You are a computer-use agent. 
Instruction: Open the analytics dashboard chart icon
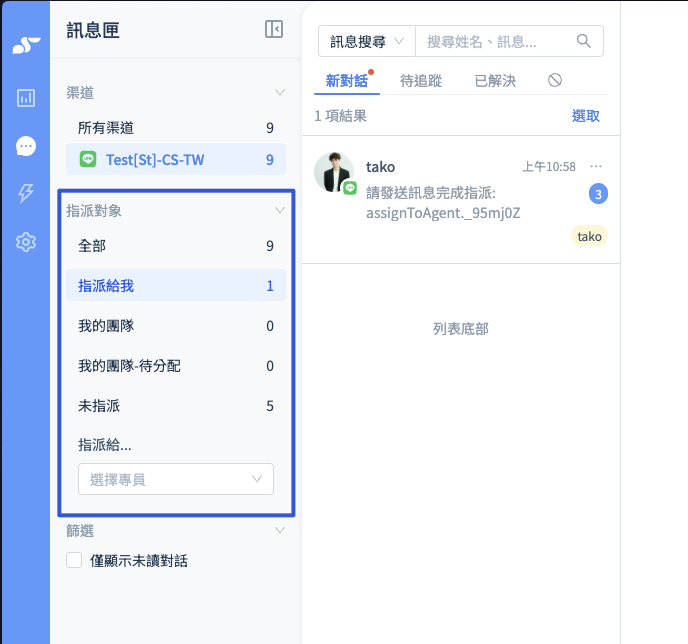(26, 98)
